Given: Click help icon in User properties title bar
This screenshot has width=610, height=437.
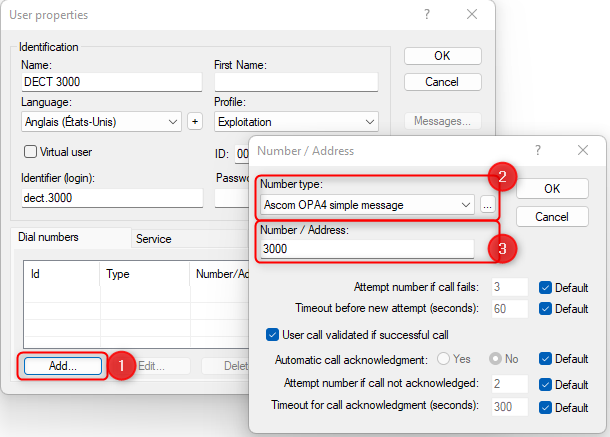Looking at the screenshot, I should 428,16.
